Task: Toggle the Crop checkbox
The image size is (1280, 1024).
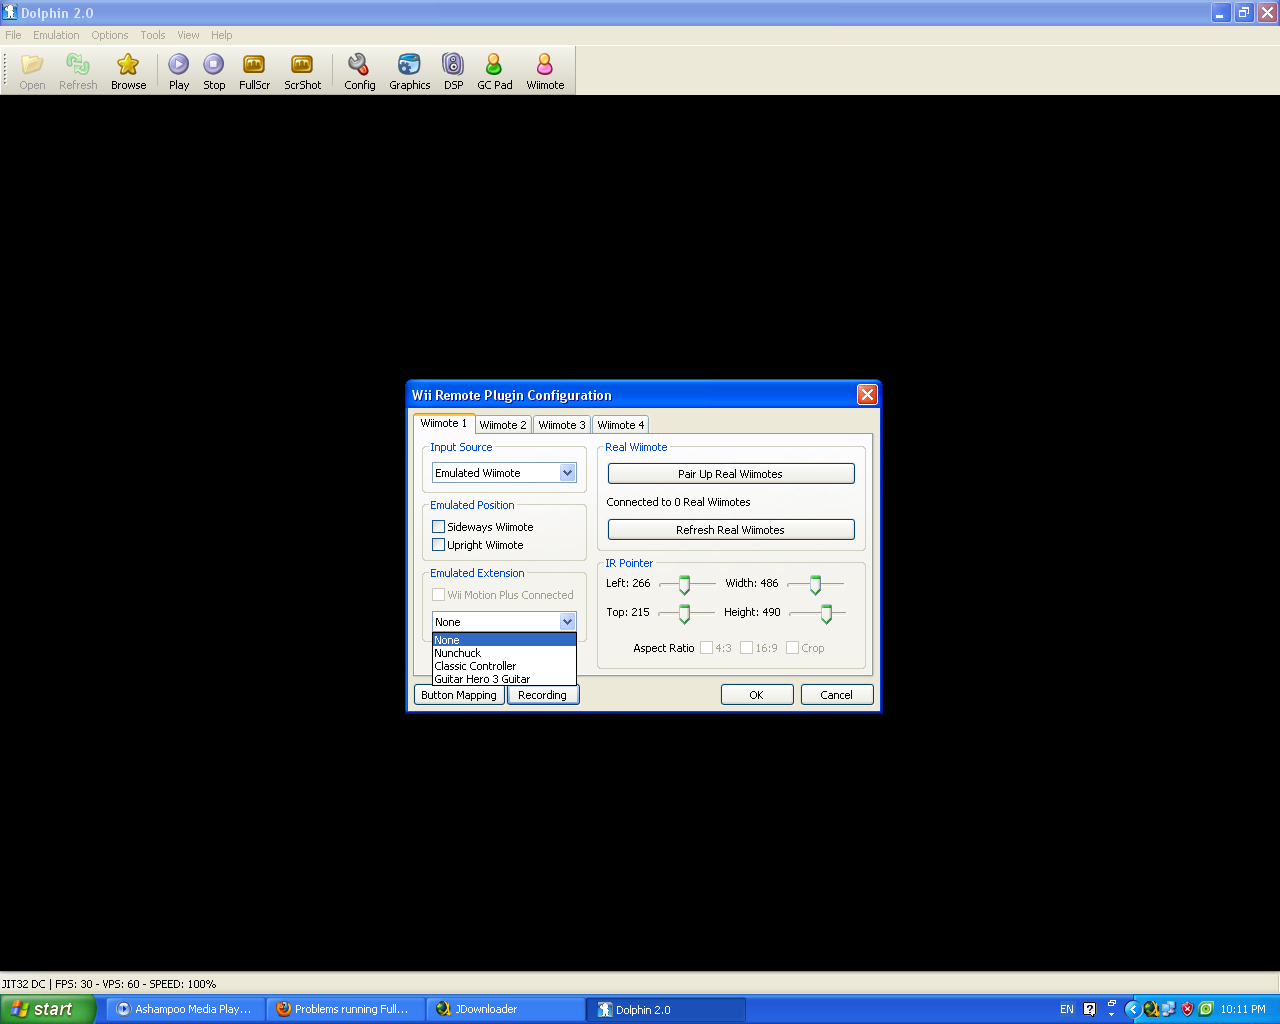Action: 792,648
